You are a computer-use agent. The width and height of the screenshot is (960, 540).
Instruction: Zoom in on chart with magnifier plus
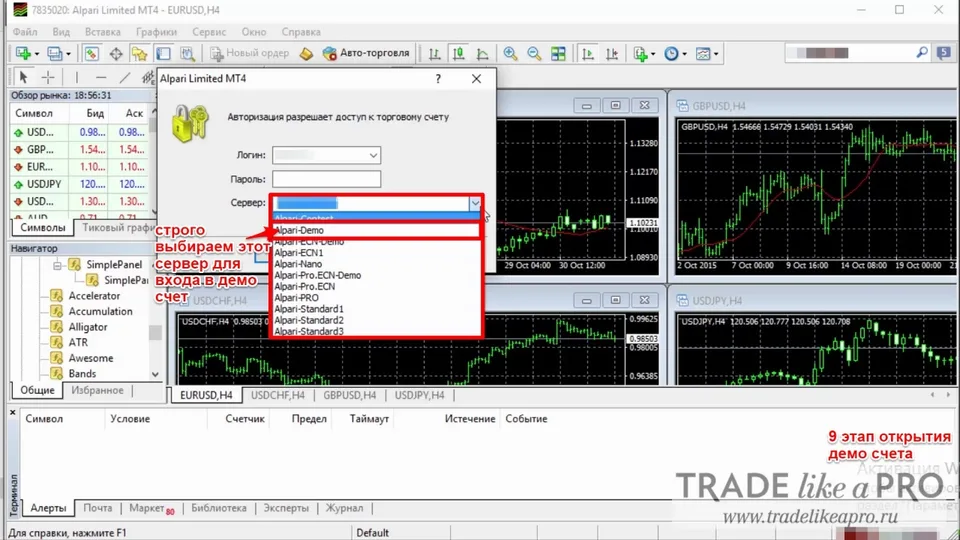[x=510, y=53]
